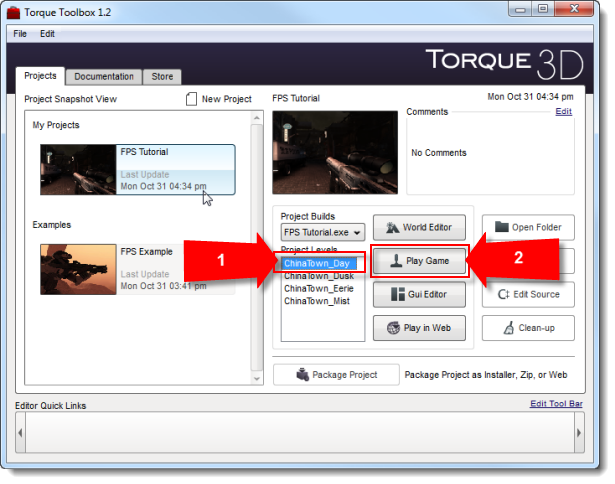Click the large FPS Tutorial preview image
This screenshot has width=615, height=484.
pyautogui.click(x=335, y=152)
